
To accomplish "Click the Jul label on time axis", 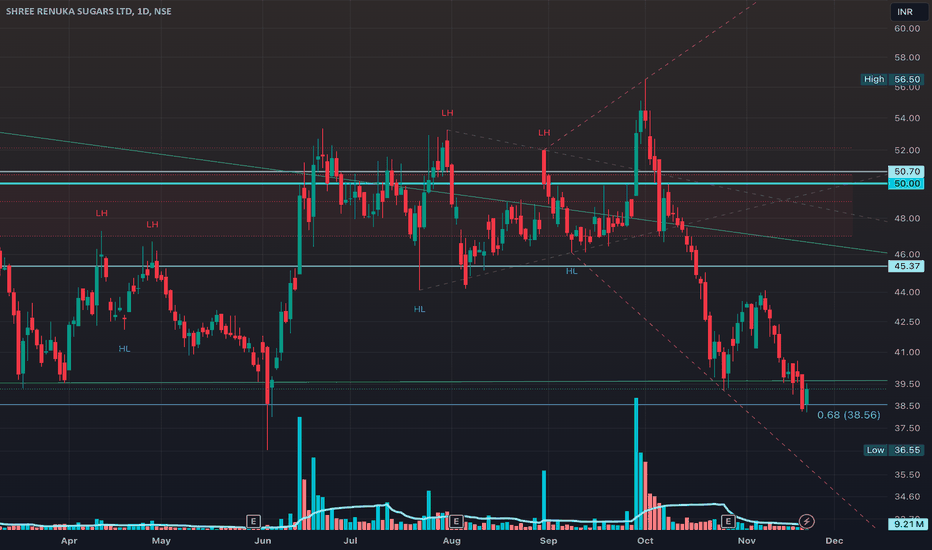I will (351, 540).
